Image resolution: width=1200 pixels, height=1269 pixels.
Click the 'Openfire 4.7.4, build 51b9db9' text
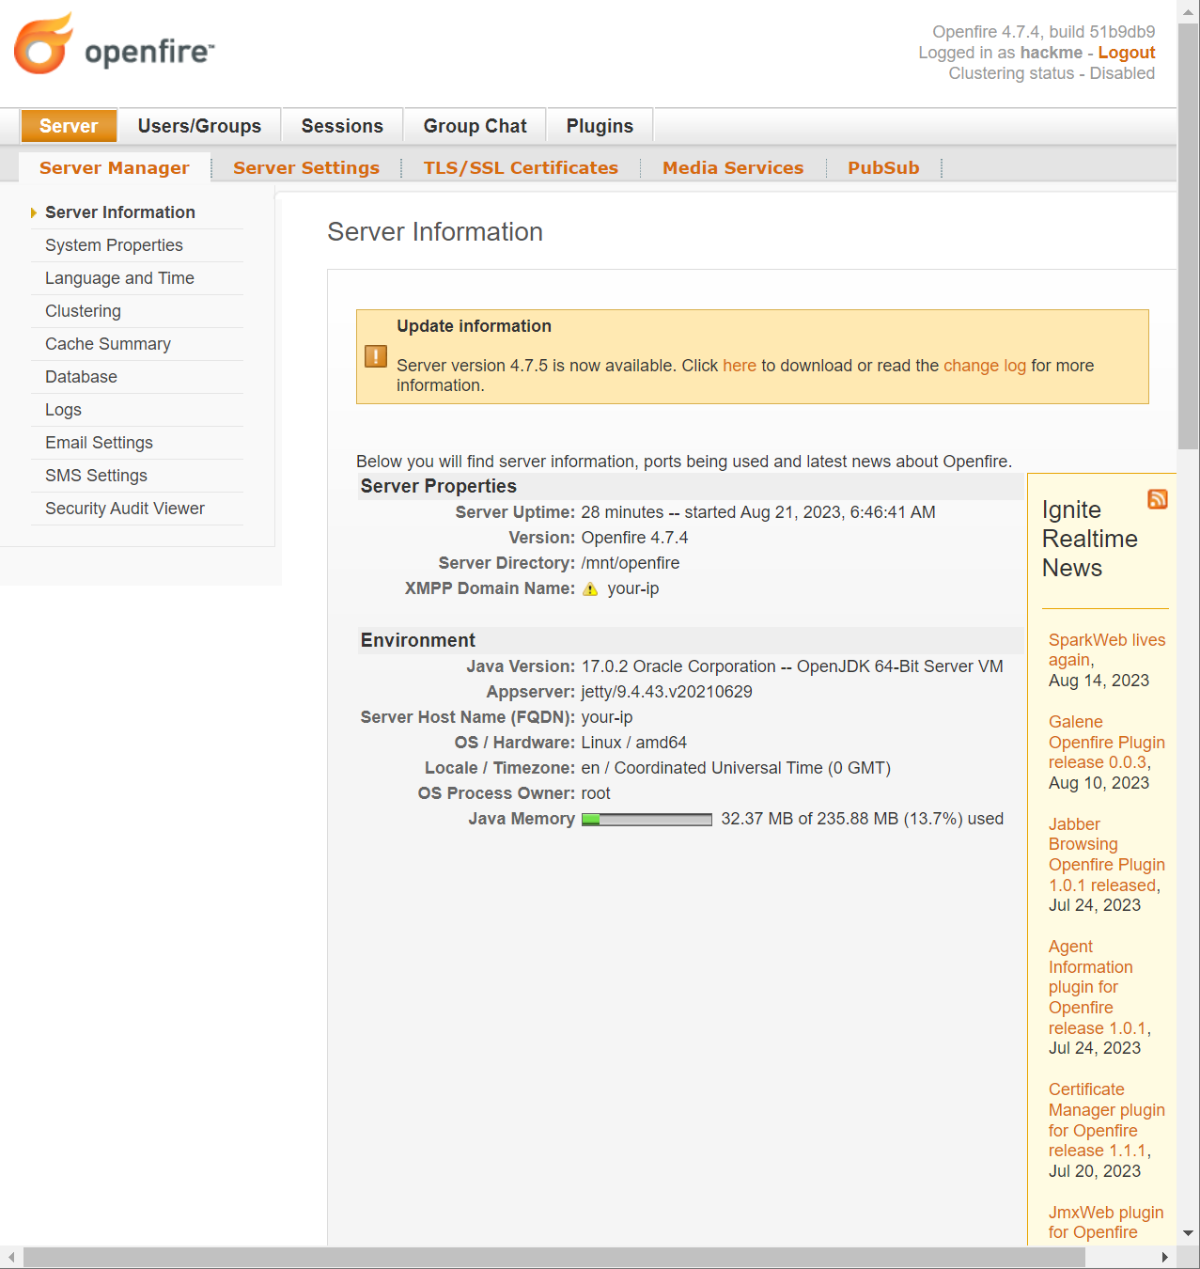[1044, 32]
